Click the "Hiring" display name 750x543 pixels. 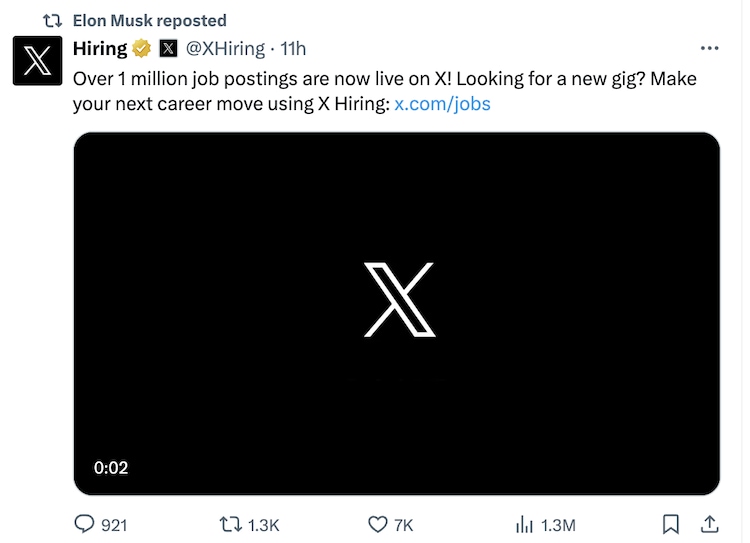(100, 48)
